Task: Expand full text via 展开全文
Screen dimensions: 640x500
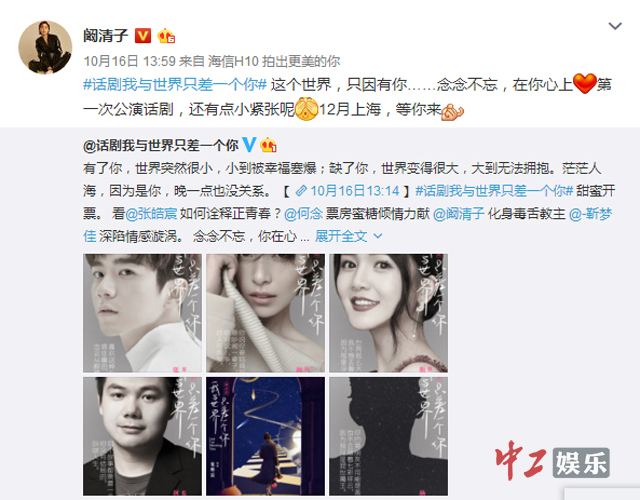Action: point(341,236)
